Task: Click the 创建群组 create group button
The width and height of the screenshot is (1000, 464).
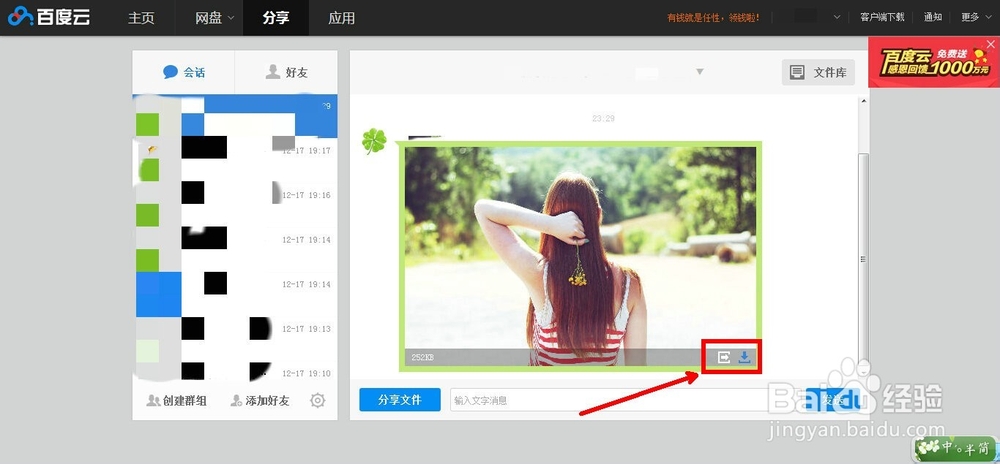Action: (177, 400)
